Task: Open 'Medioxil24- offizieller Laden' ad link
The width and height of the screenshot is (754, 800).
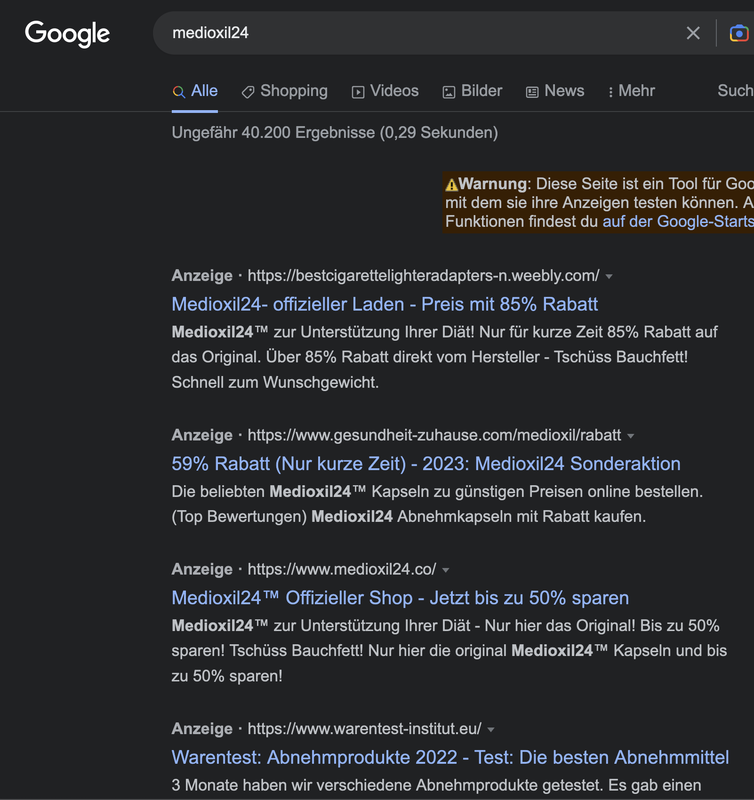Action: (x=385, y=304)
